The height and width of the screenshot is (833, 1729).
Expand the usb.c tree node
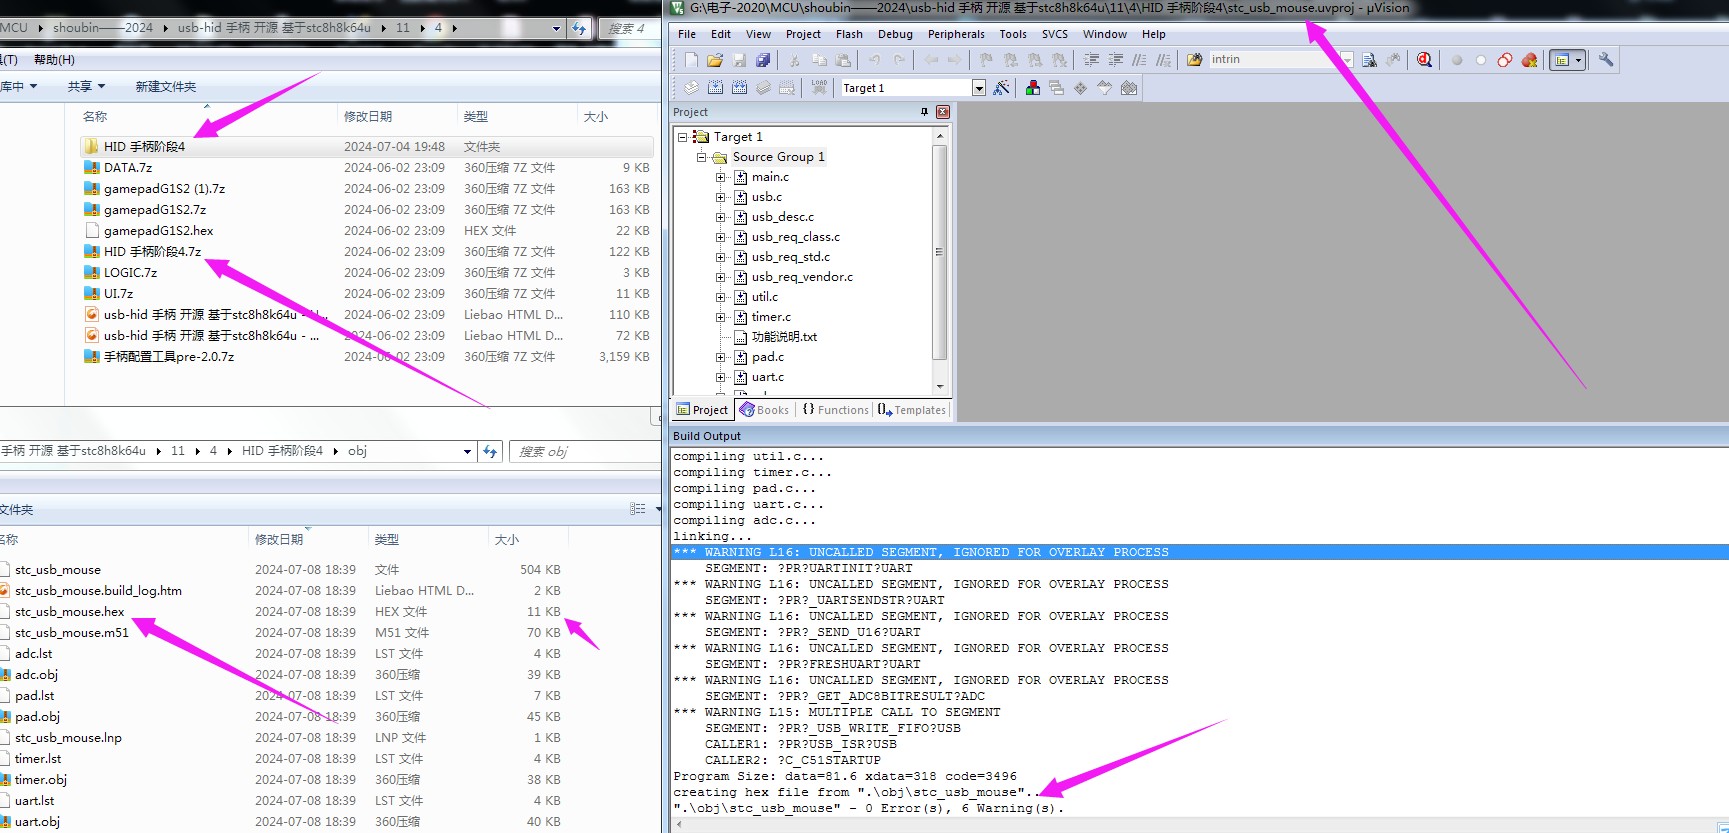720,197
